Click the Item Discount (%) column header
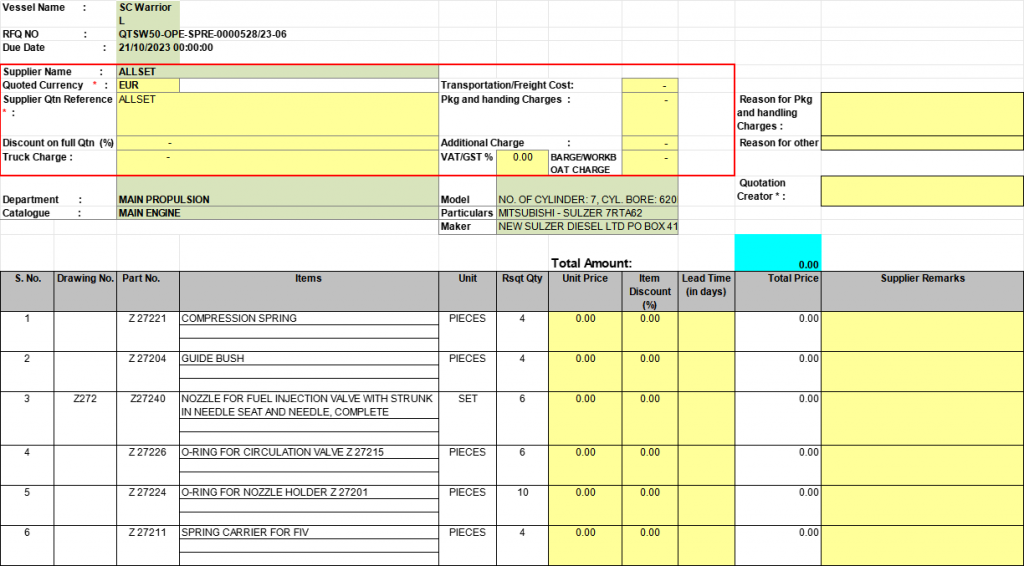Screen dimensions: 1024x566 [x=650, y=291]
